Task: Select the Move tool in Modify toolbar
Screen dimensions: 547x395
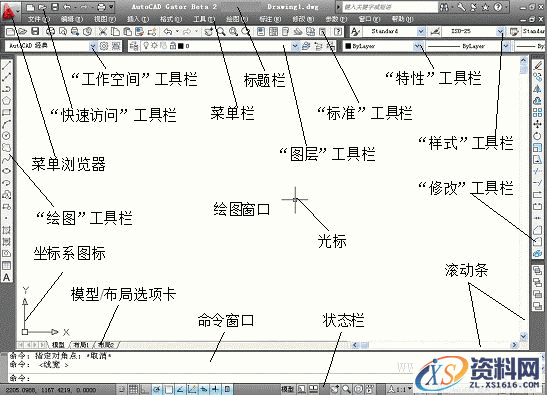Action: point(538,124)
